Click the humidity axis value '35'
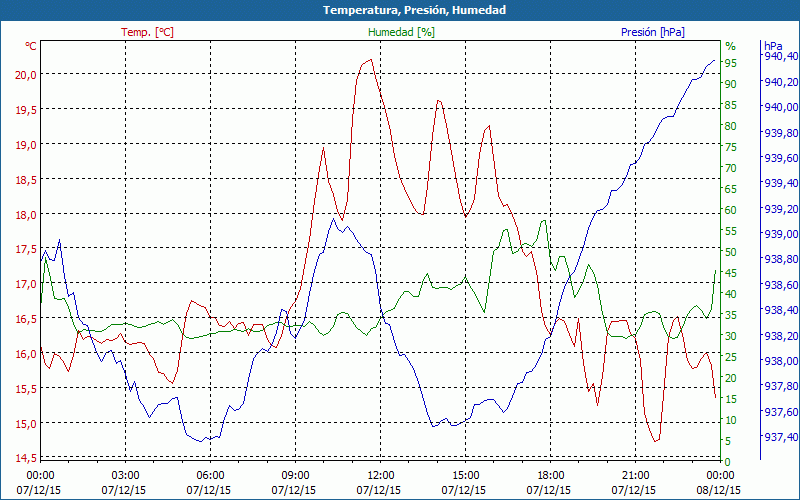This screenshot has height=500, width=800. [x=731, y=315]
